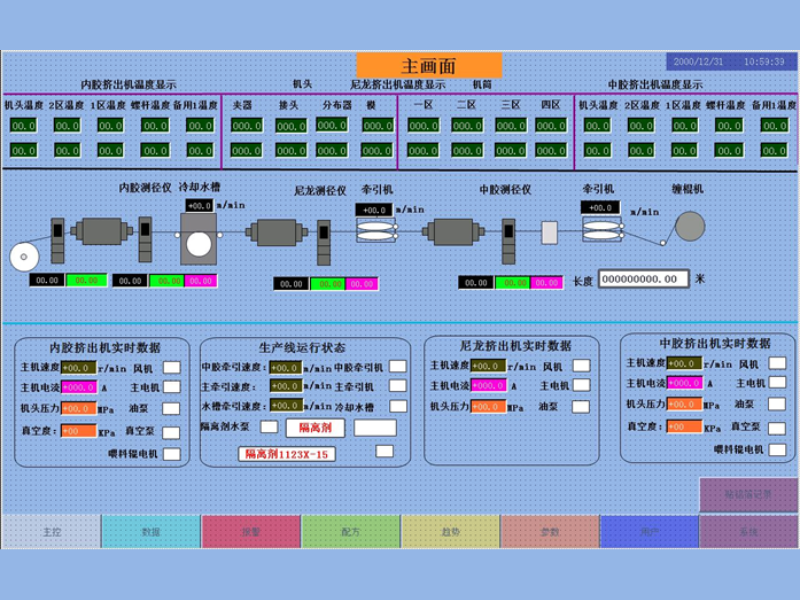Click the date and time display 2000/12/31

[x=729, y=62]
